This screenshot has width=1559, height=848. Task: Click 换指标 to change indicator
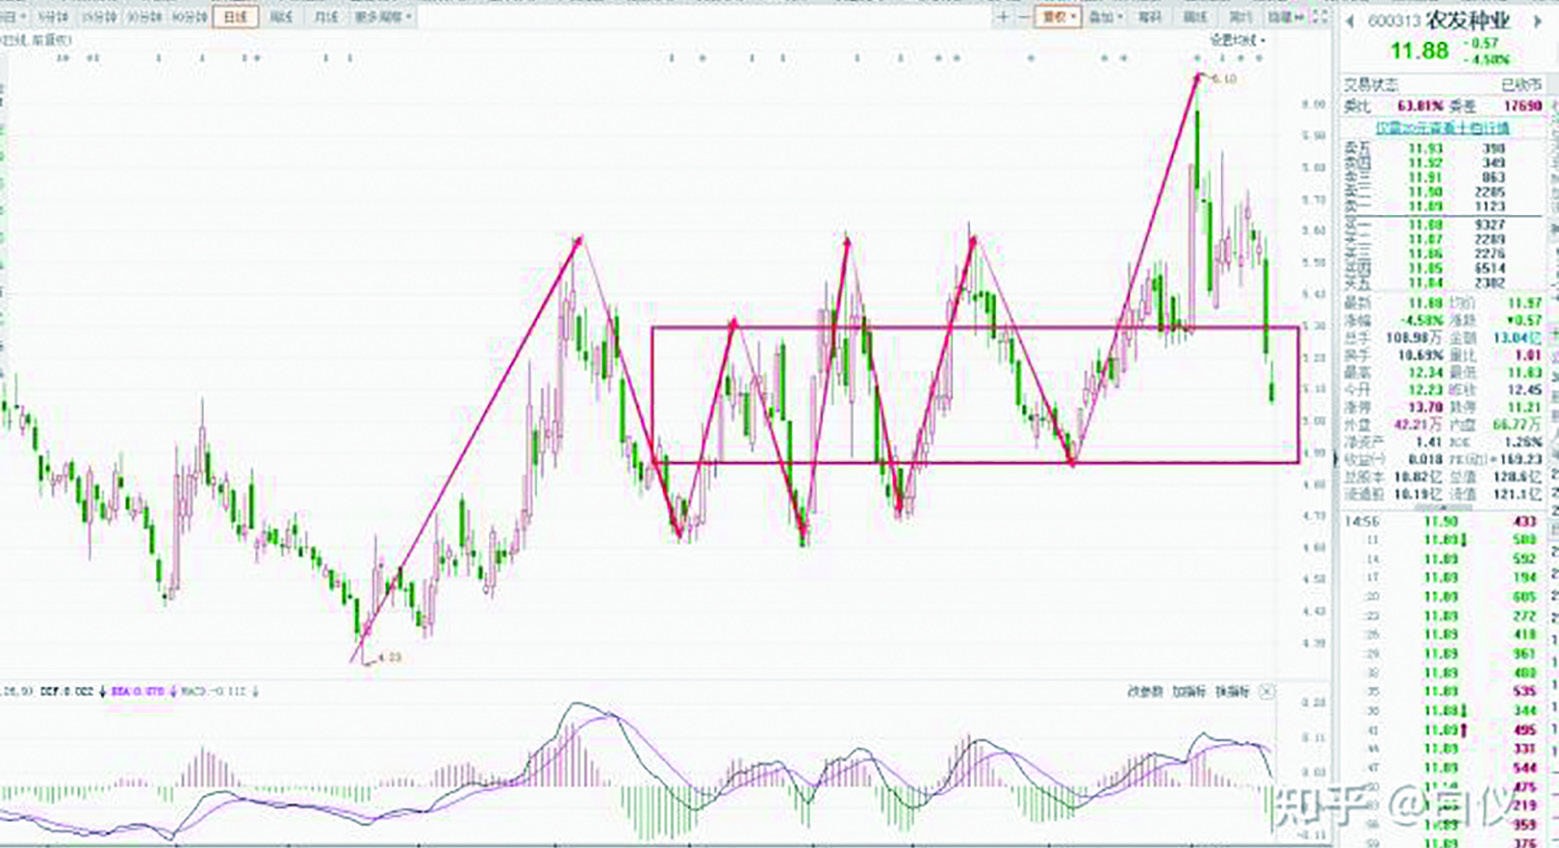coord(1232,691)
